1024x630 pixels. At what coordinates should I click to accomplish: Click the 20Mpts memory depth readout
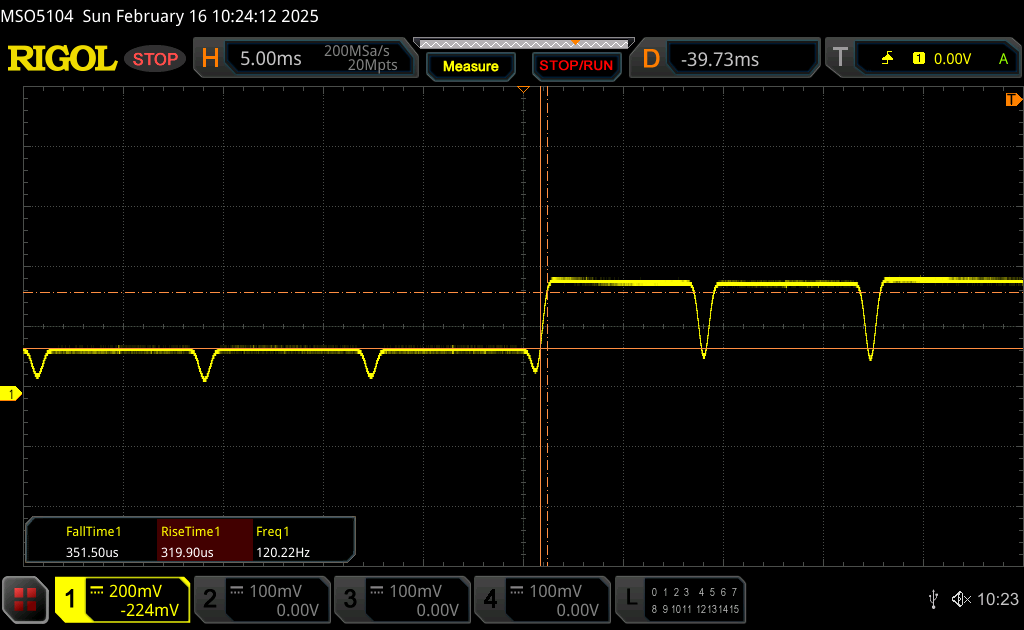(372, 65)
